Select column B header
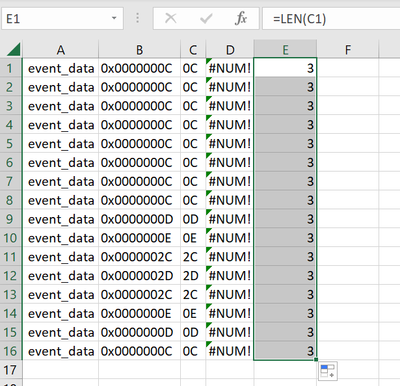 click(139, 50)
